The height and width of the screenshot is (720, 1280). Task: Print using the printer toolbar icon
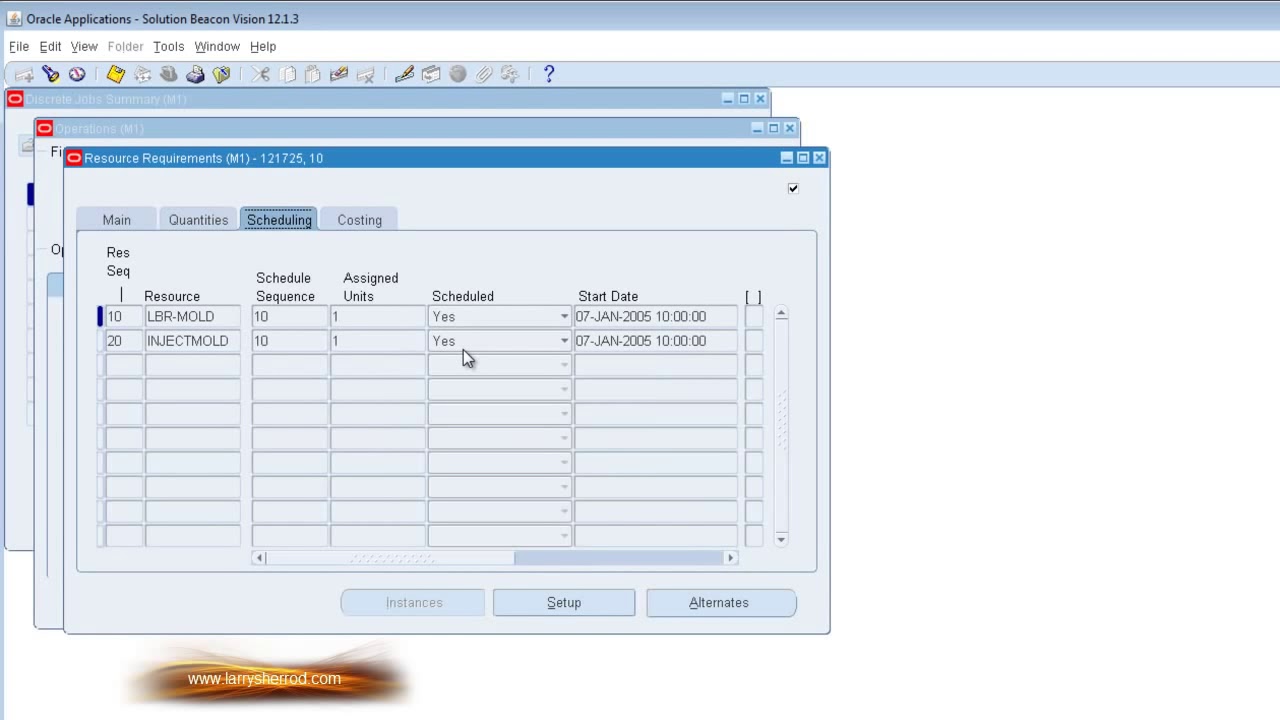tap(195, 74)
